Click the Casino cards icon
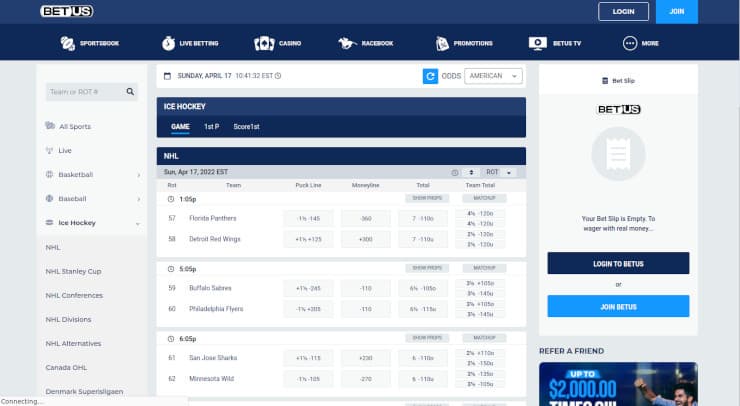Viewport: 740px width, 406px height. 264,43
